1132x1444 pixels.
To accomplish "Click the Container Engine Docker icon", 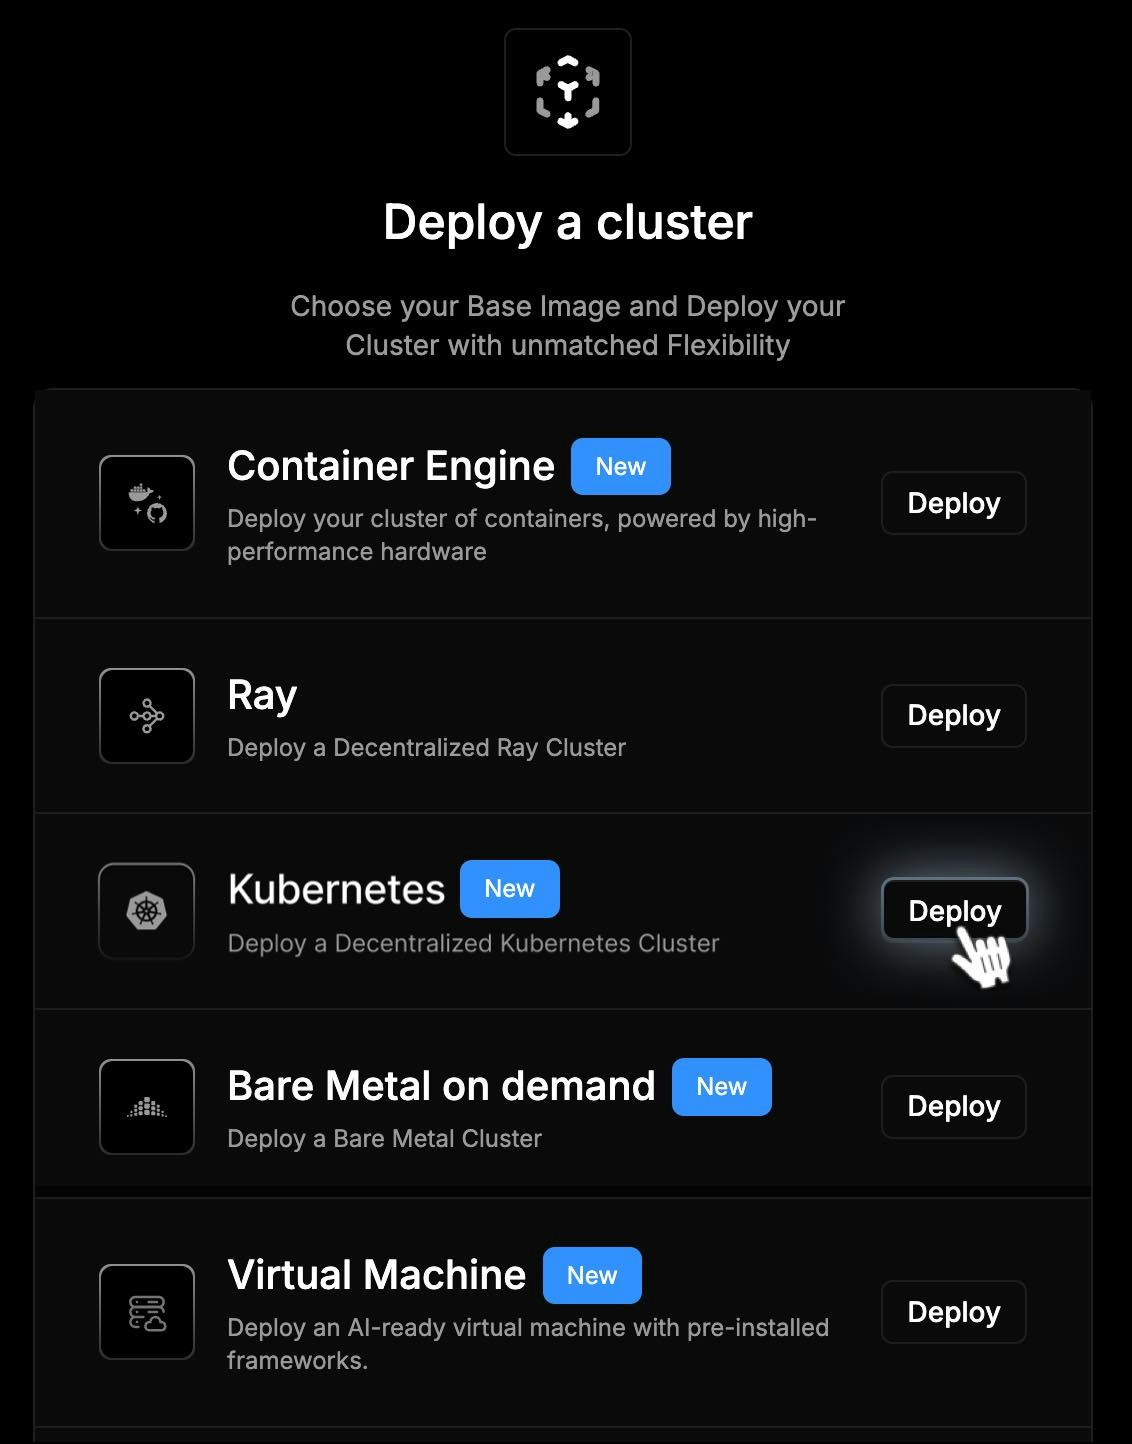I will 147,503.
